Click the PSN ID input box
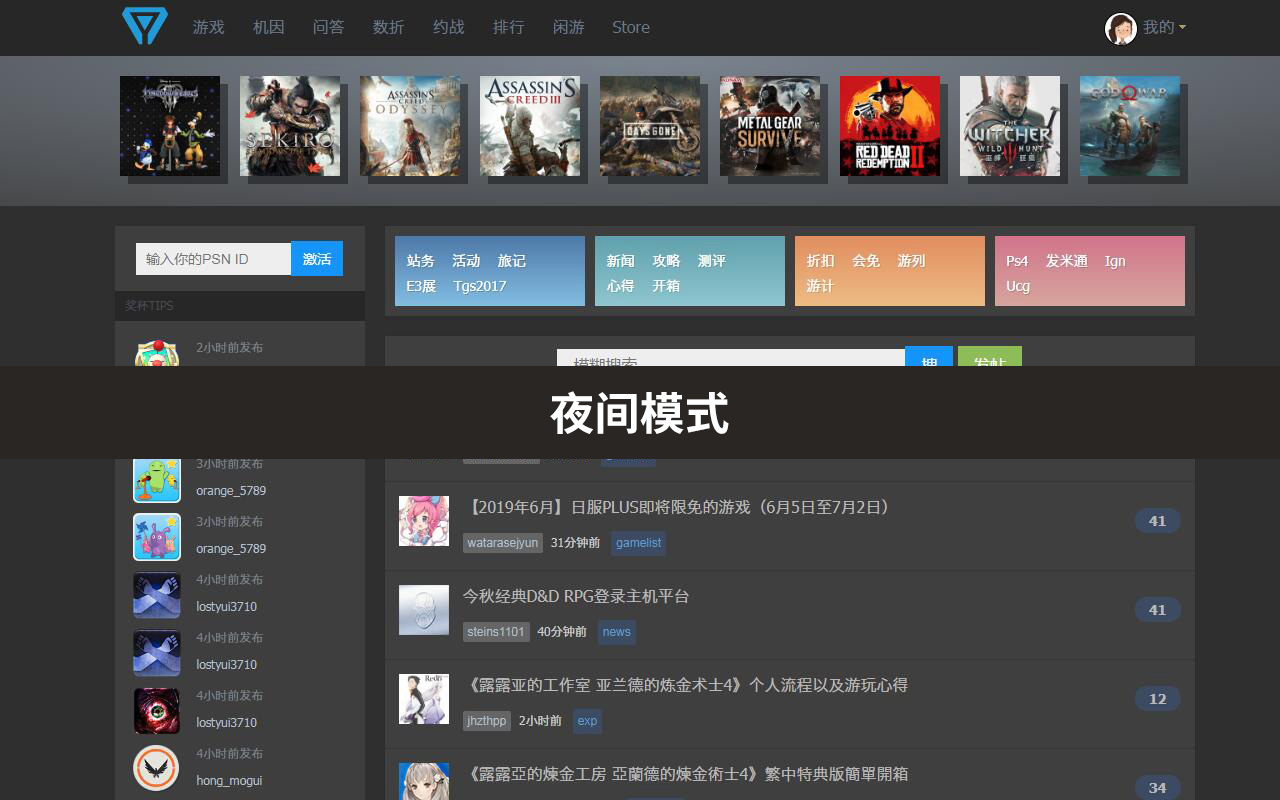This screenshot has height=800, width=1280. (x=211, y=258)
